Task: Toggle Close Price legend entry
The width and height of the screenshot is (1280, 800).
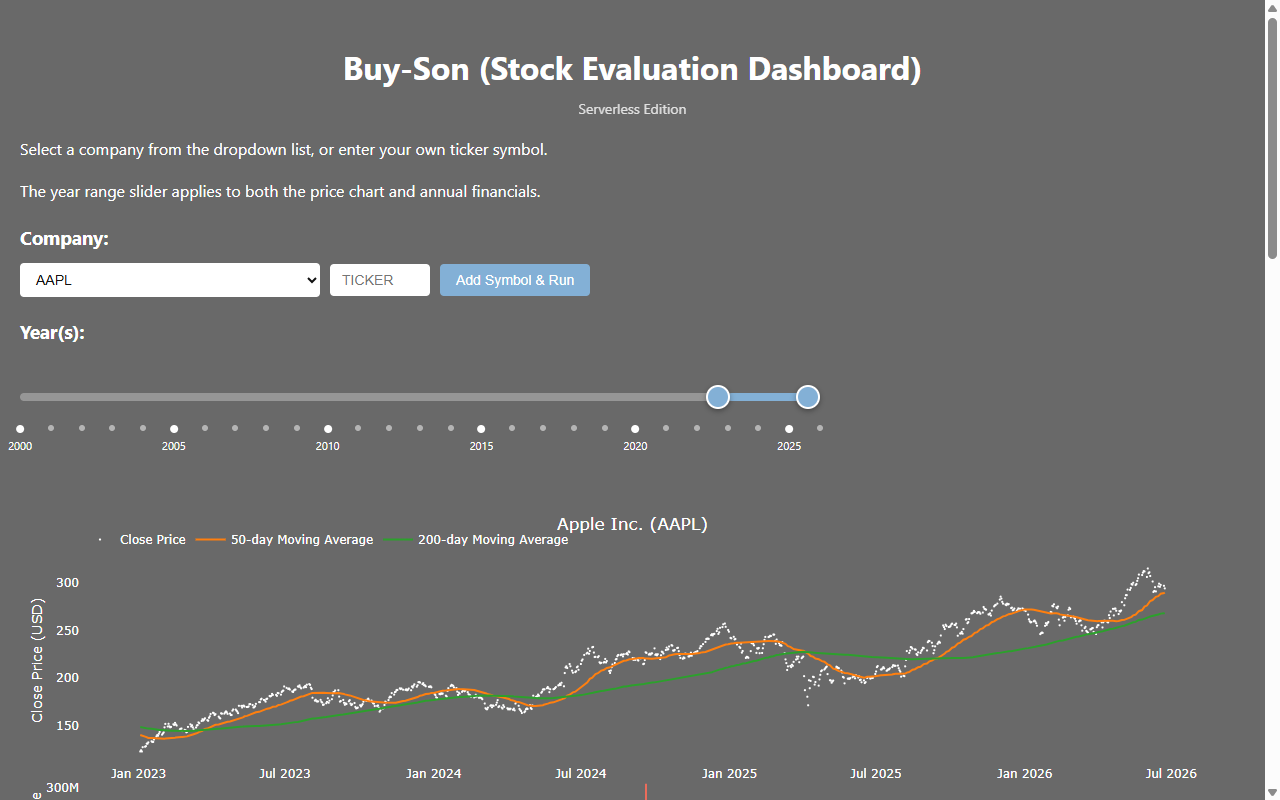Action: pos(140,539)
